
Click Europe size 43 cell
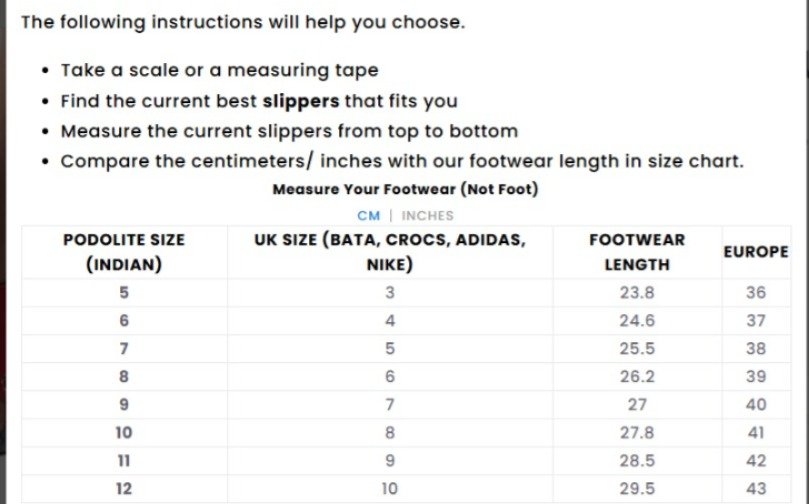point(756,489)
